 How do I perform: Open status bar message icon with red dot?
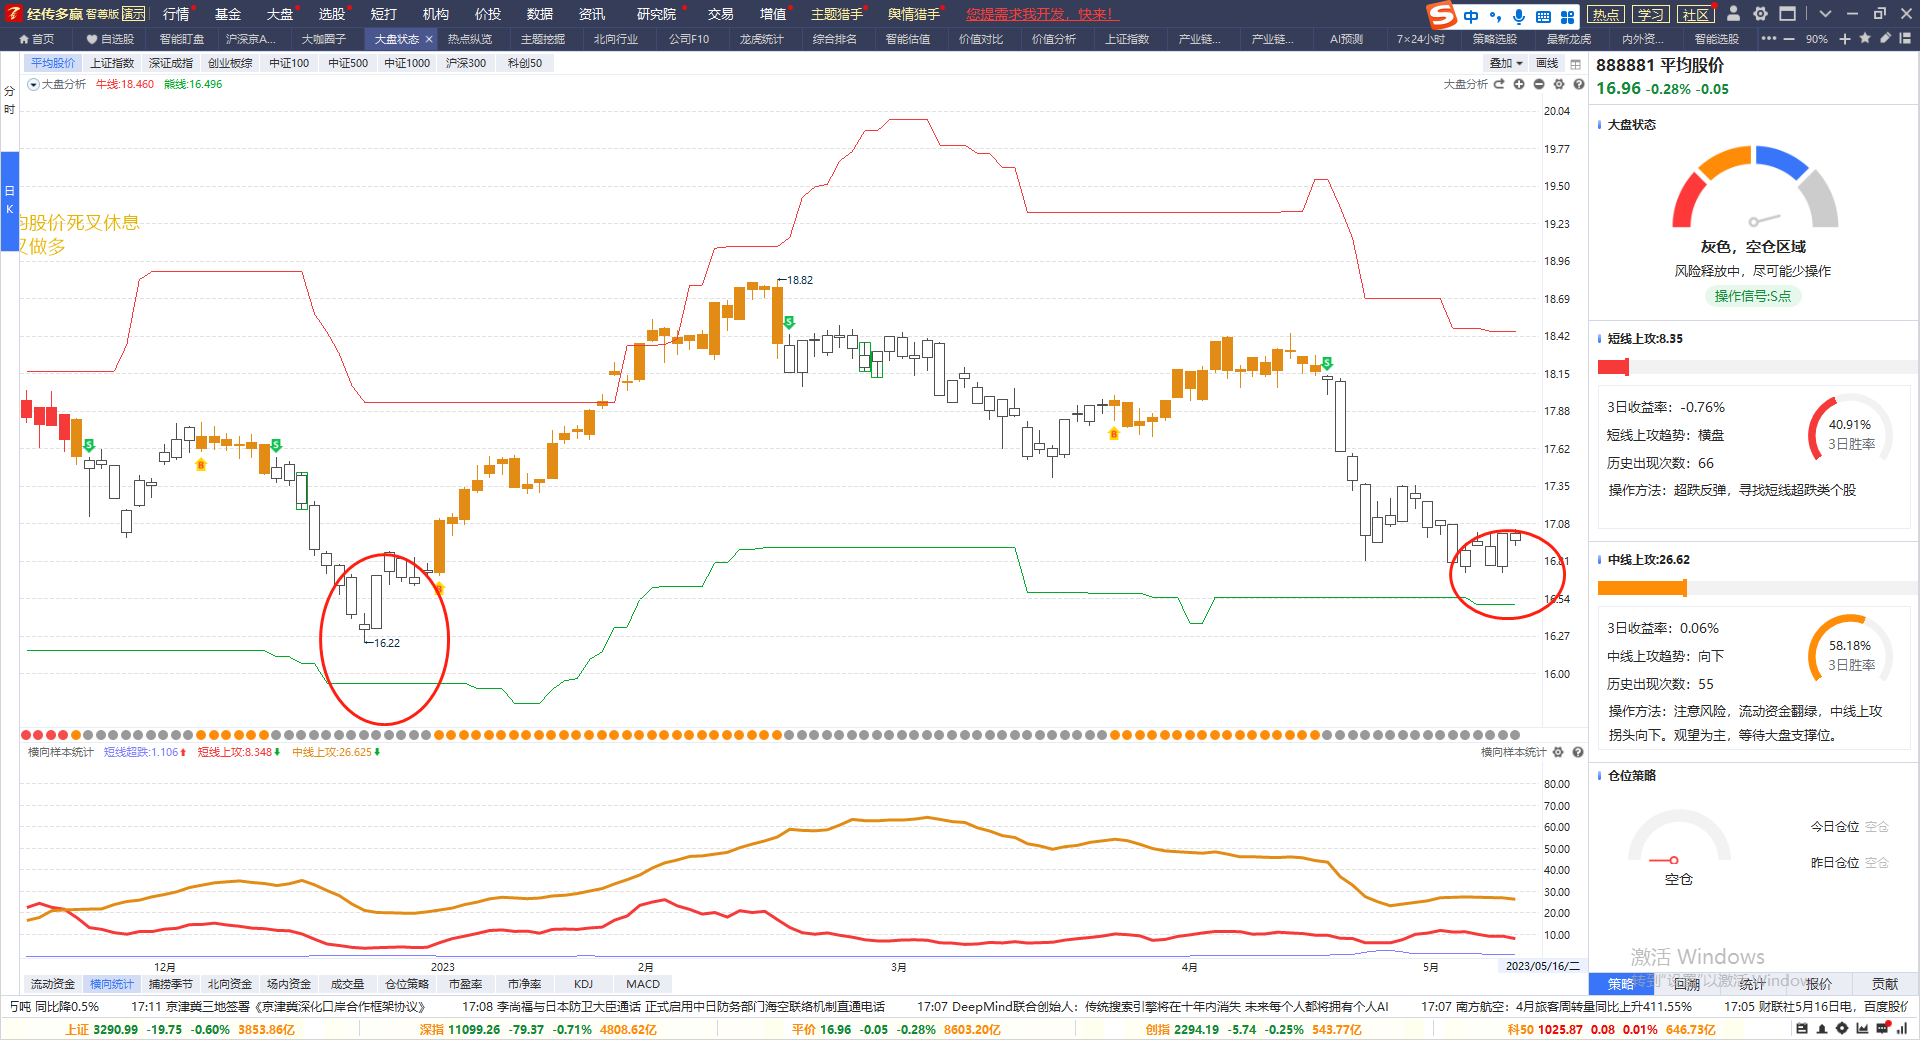pos(1883,1027)
